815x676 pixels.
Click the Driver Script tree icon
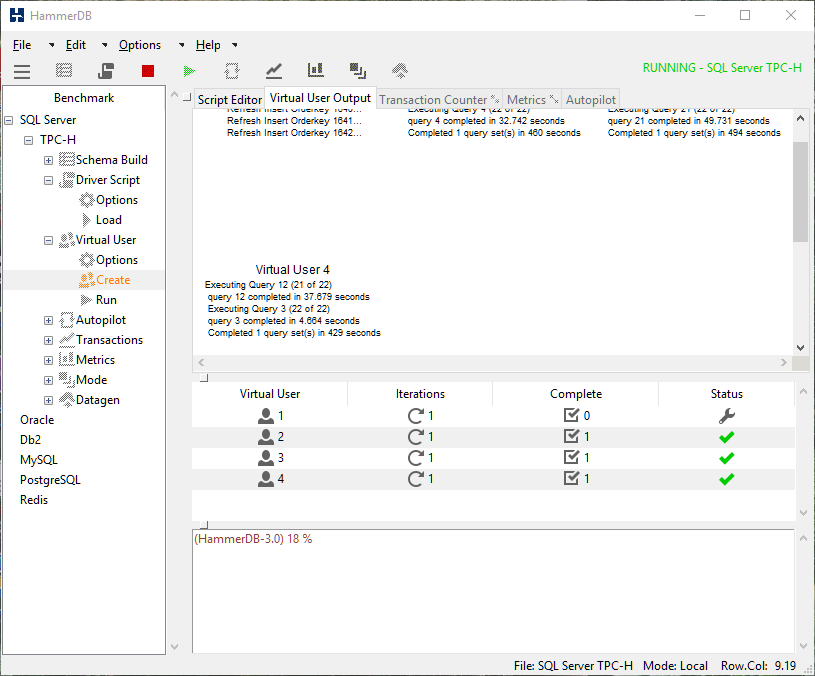(67, 180)
